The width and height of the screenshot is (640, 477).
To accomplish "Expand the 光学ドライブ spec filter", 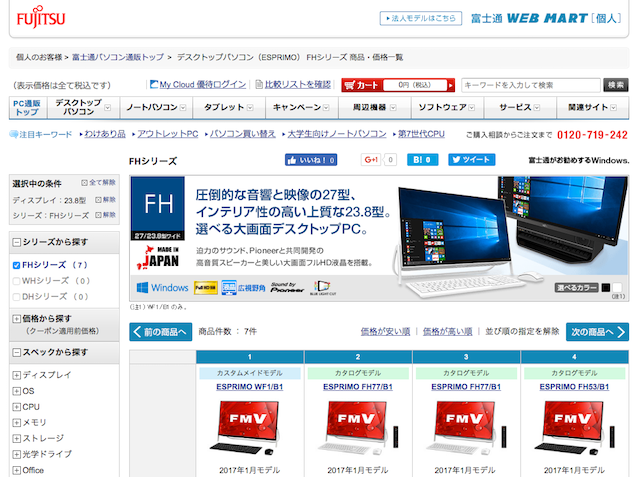I will pos(16,454).
